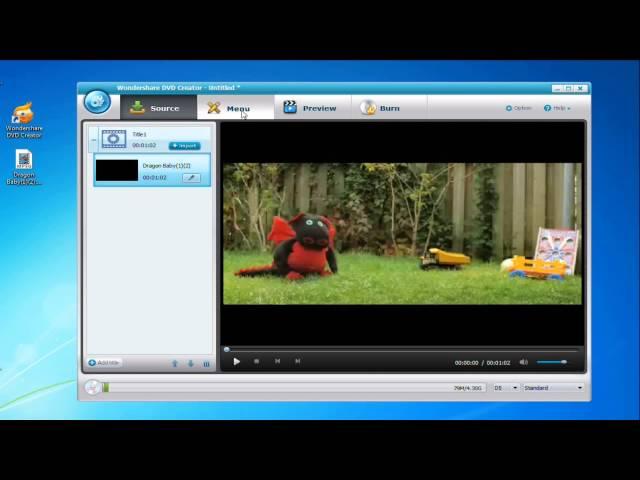
Task: Move the selected item up with arrow
Action: pyautogui.click(x=175, y=363)
